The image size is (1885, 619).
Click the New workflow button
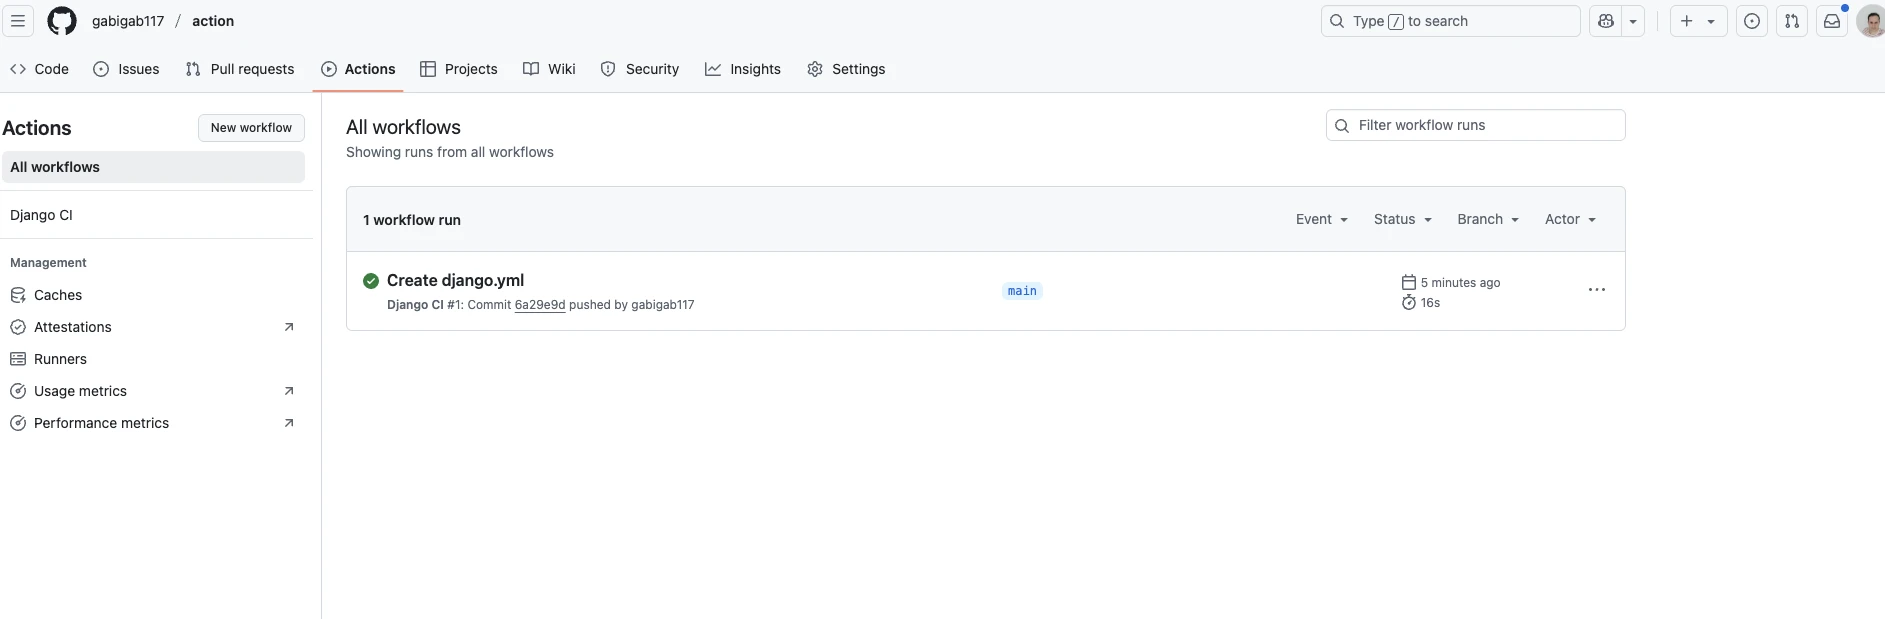(251, 128)
